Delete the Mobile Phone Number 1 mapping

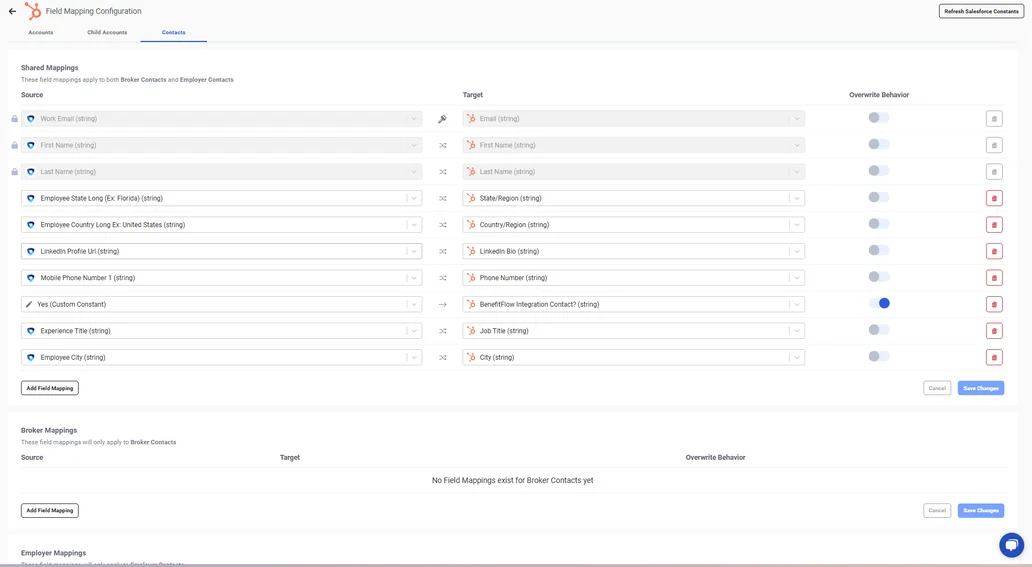point(994,278)
